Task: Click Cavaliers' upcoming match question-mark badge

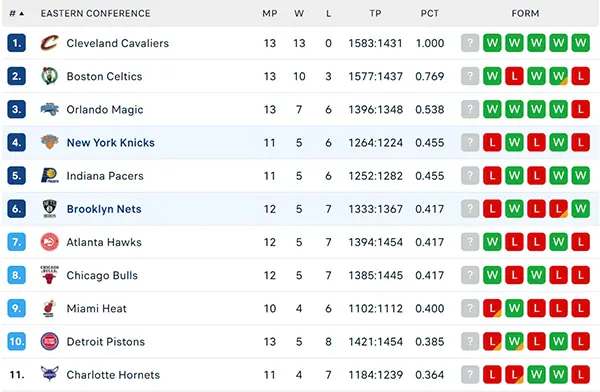Action: (470, 43)
